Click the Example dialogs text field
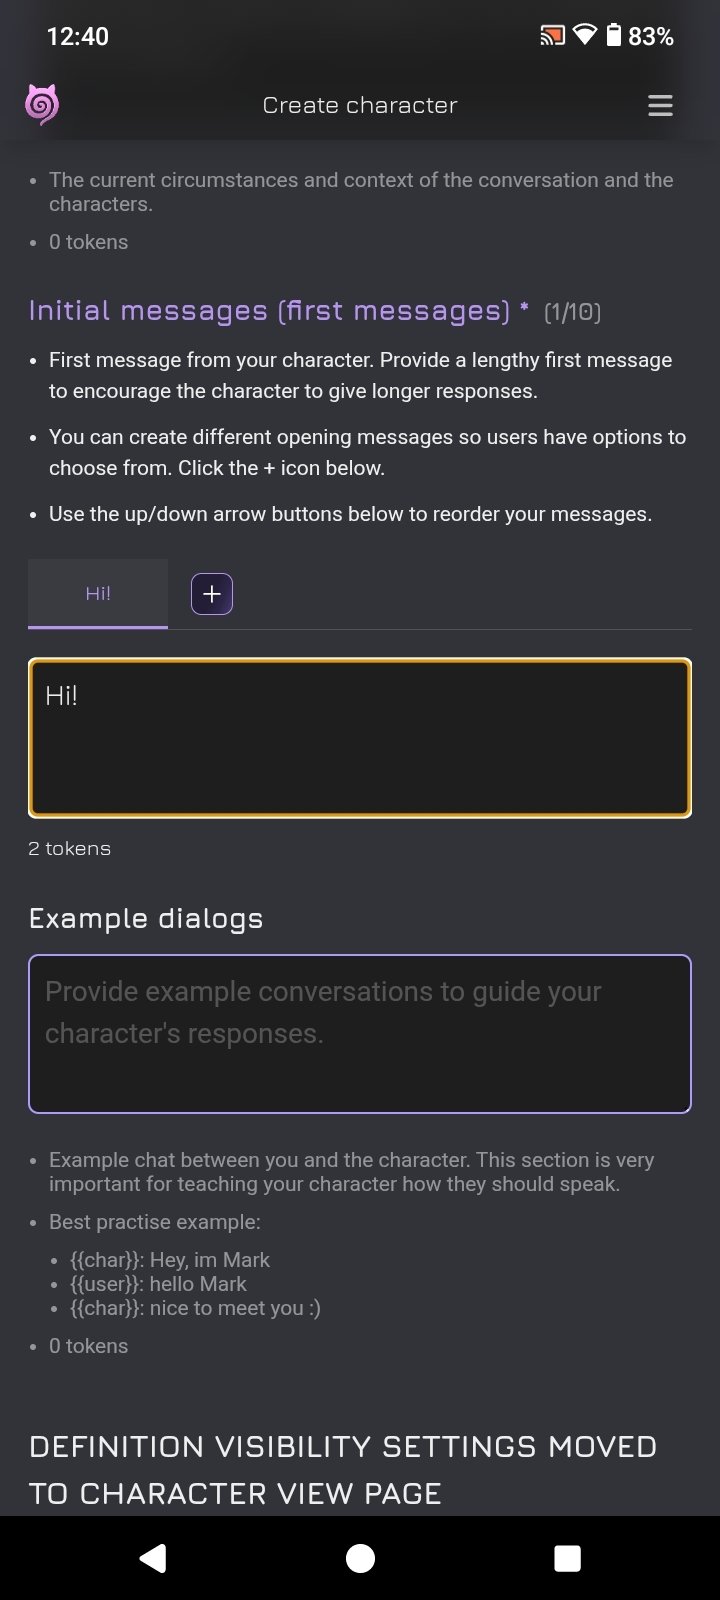720x1600 pixels. click(x=360, y=1034)
